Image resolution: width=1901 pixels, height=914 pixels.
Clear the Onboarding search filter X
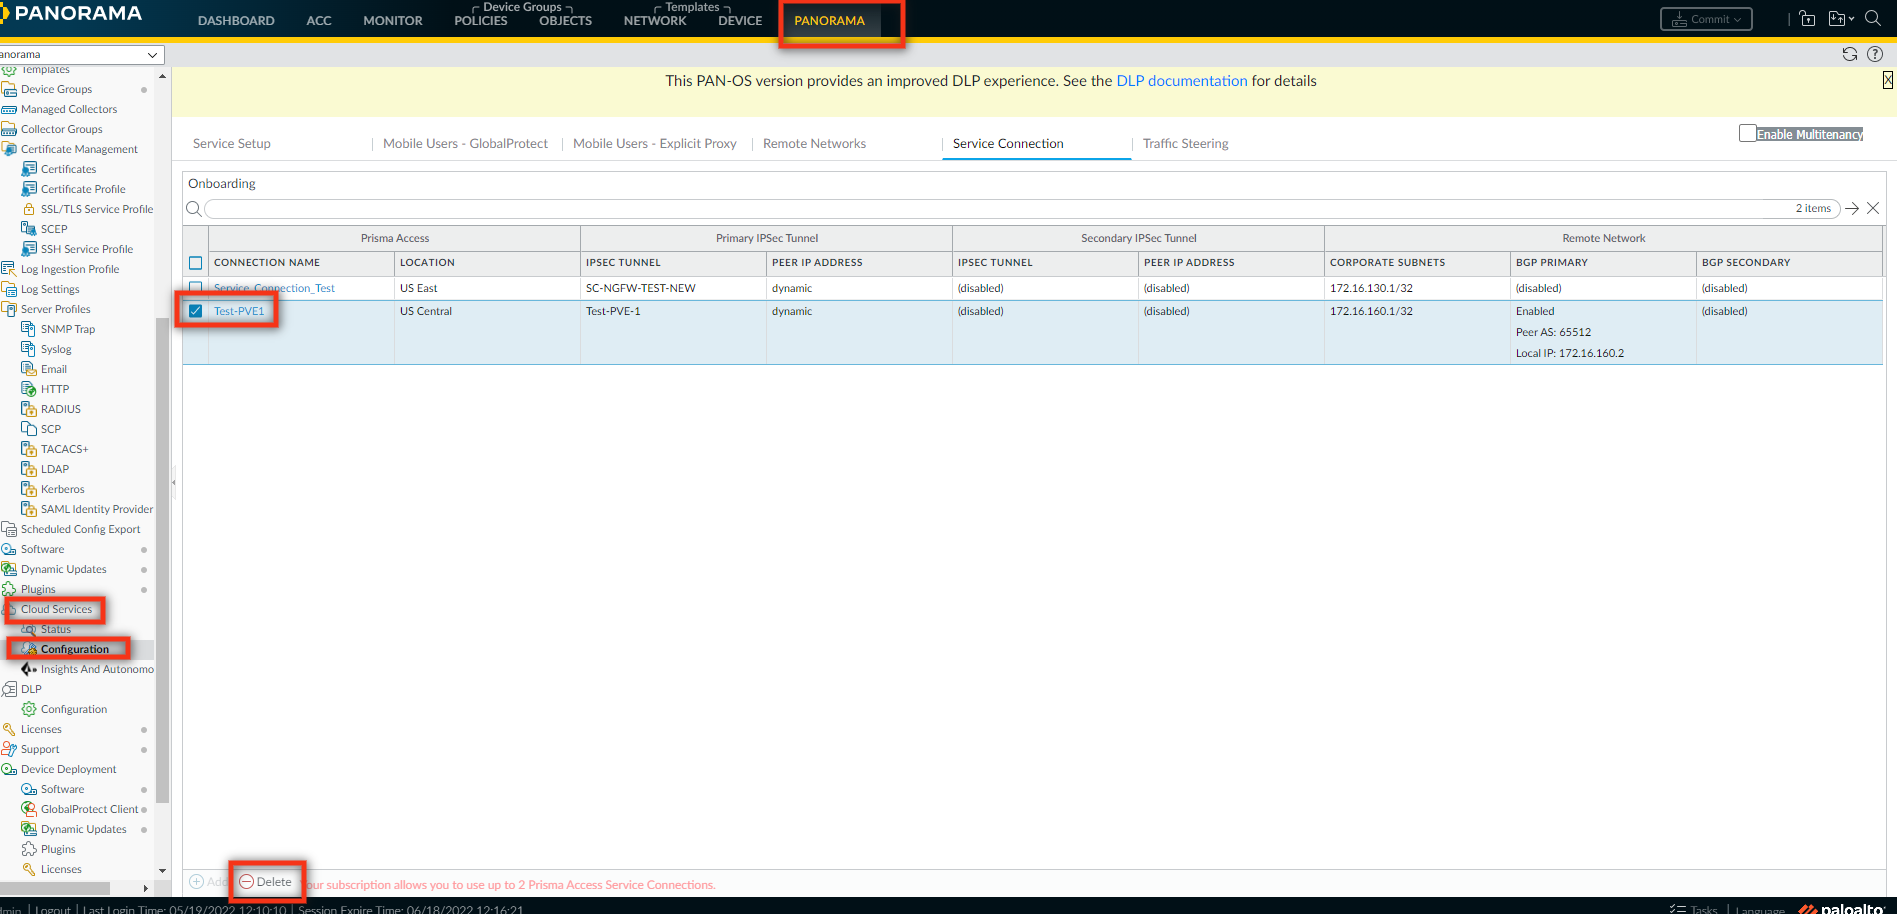tap(1873, 208)
